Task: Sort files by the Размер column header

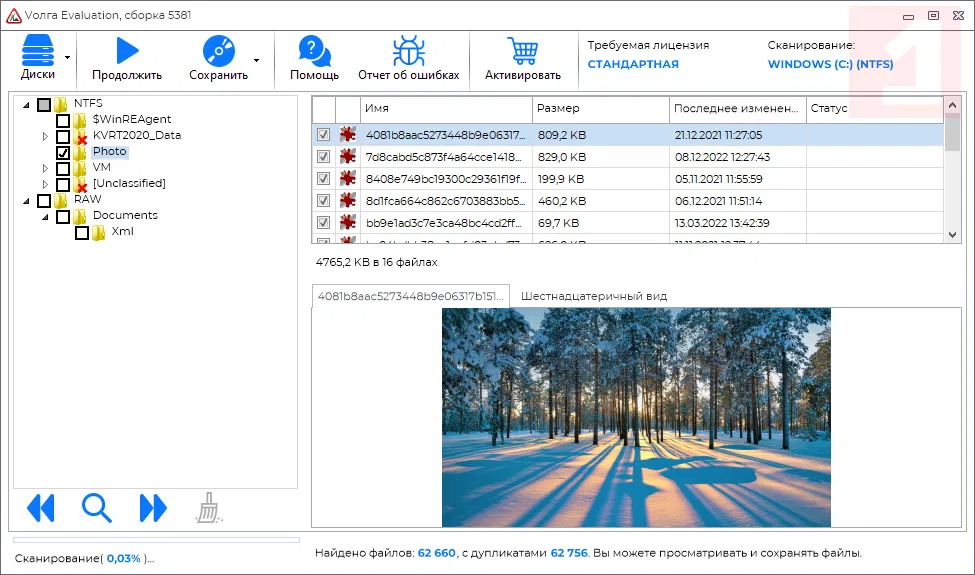Action: [600, 108]
